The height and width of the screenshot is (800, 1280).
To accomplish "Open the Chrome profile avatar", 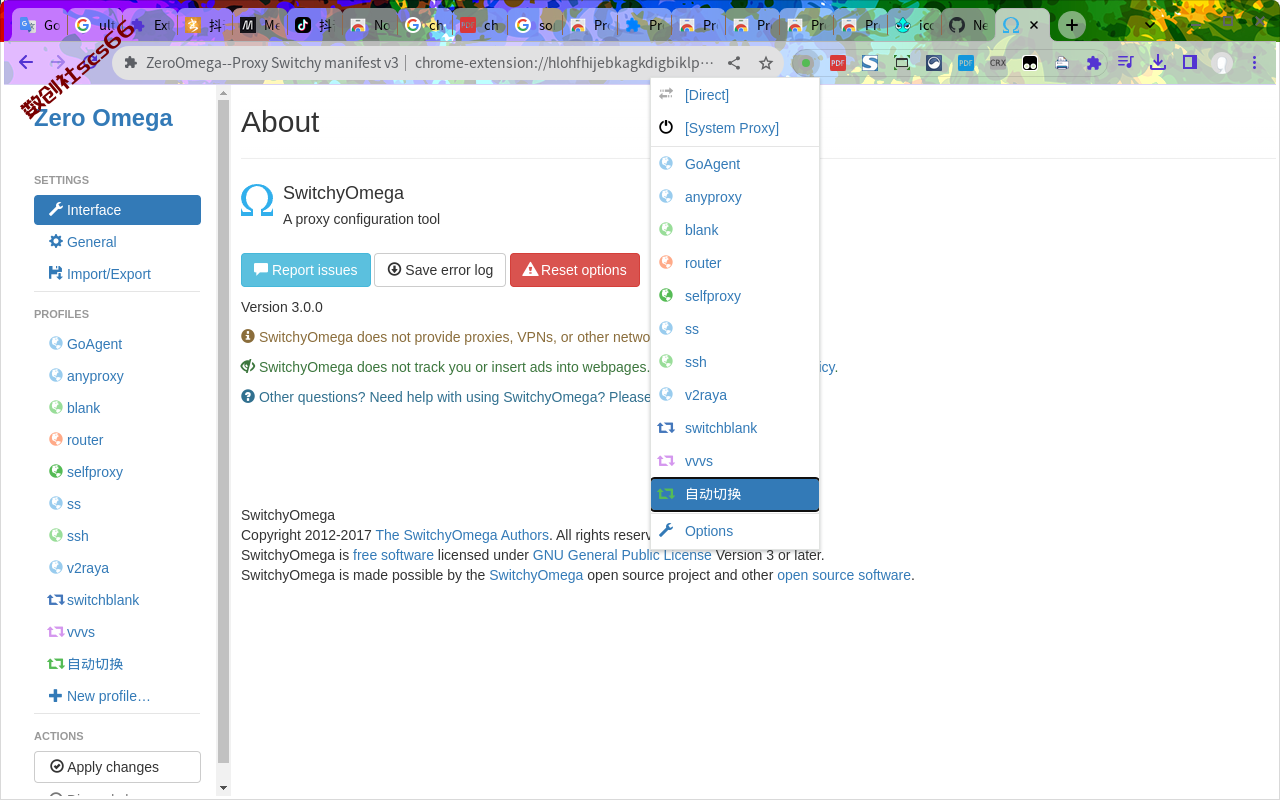I will click(1222, 63).
